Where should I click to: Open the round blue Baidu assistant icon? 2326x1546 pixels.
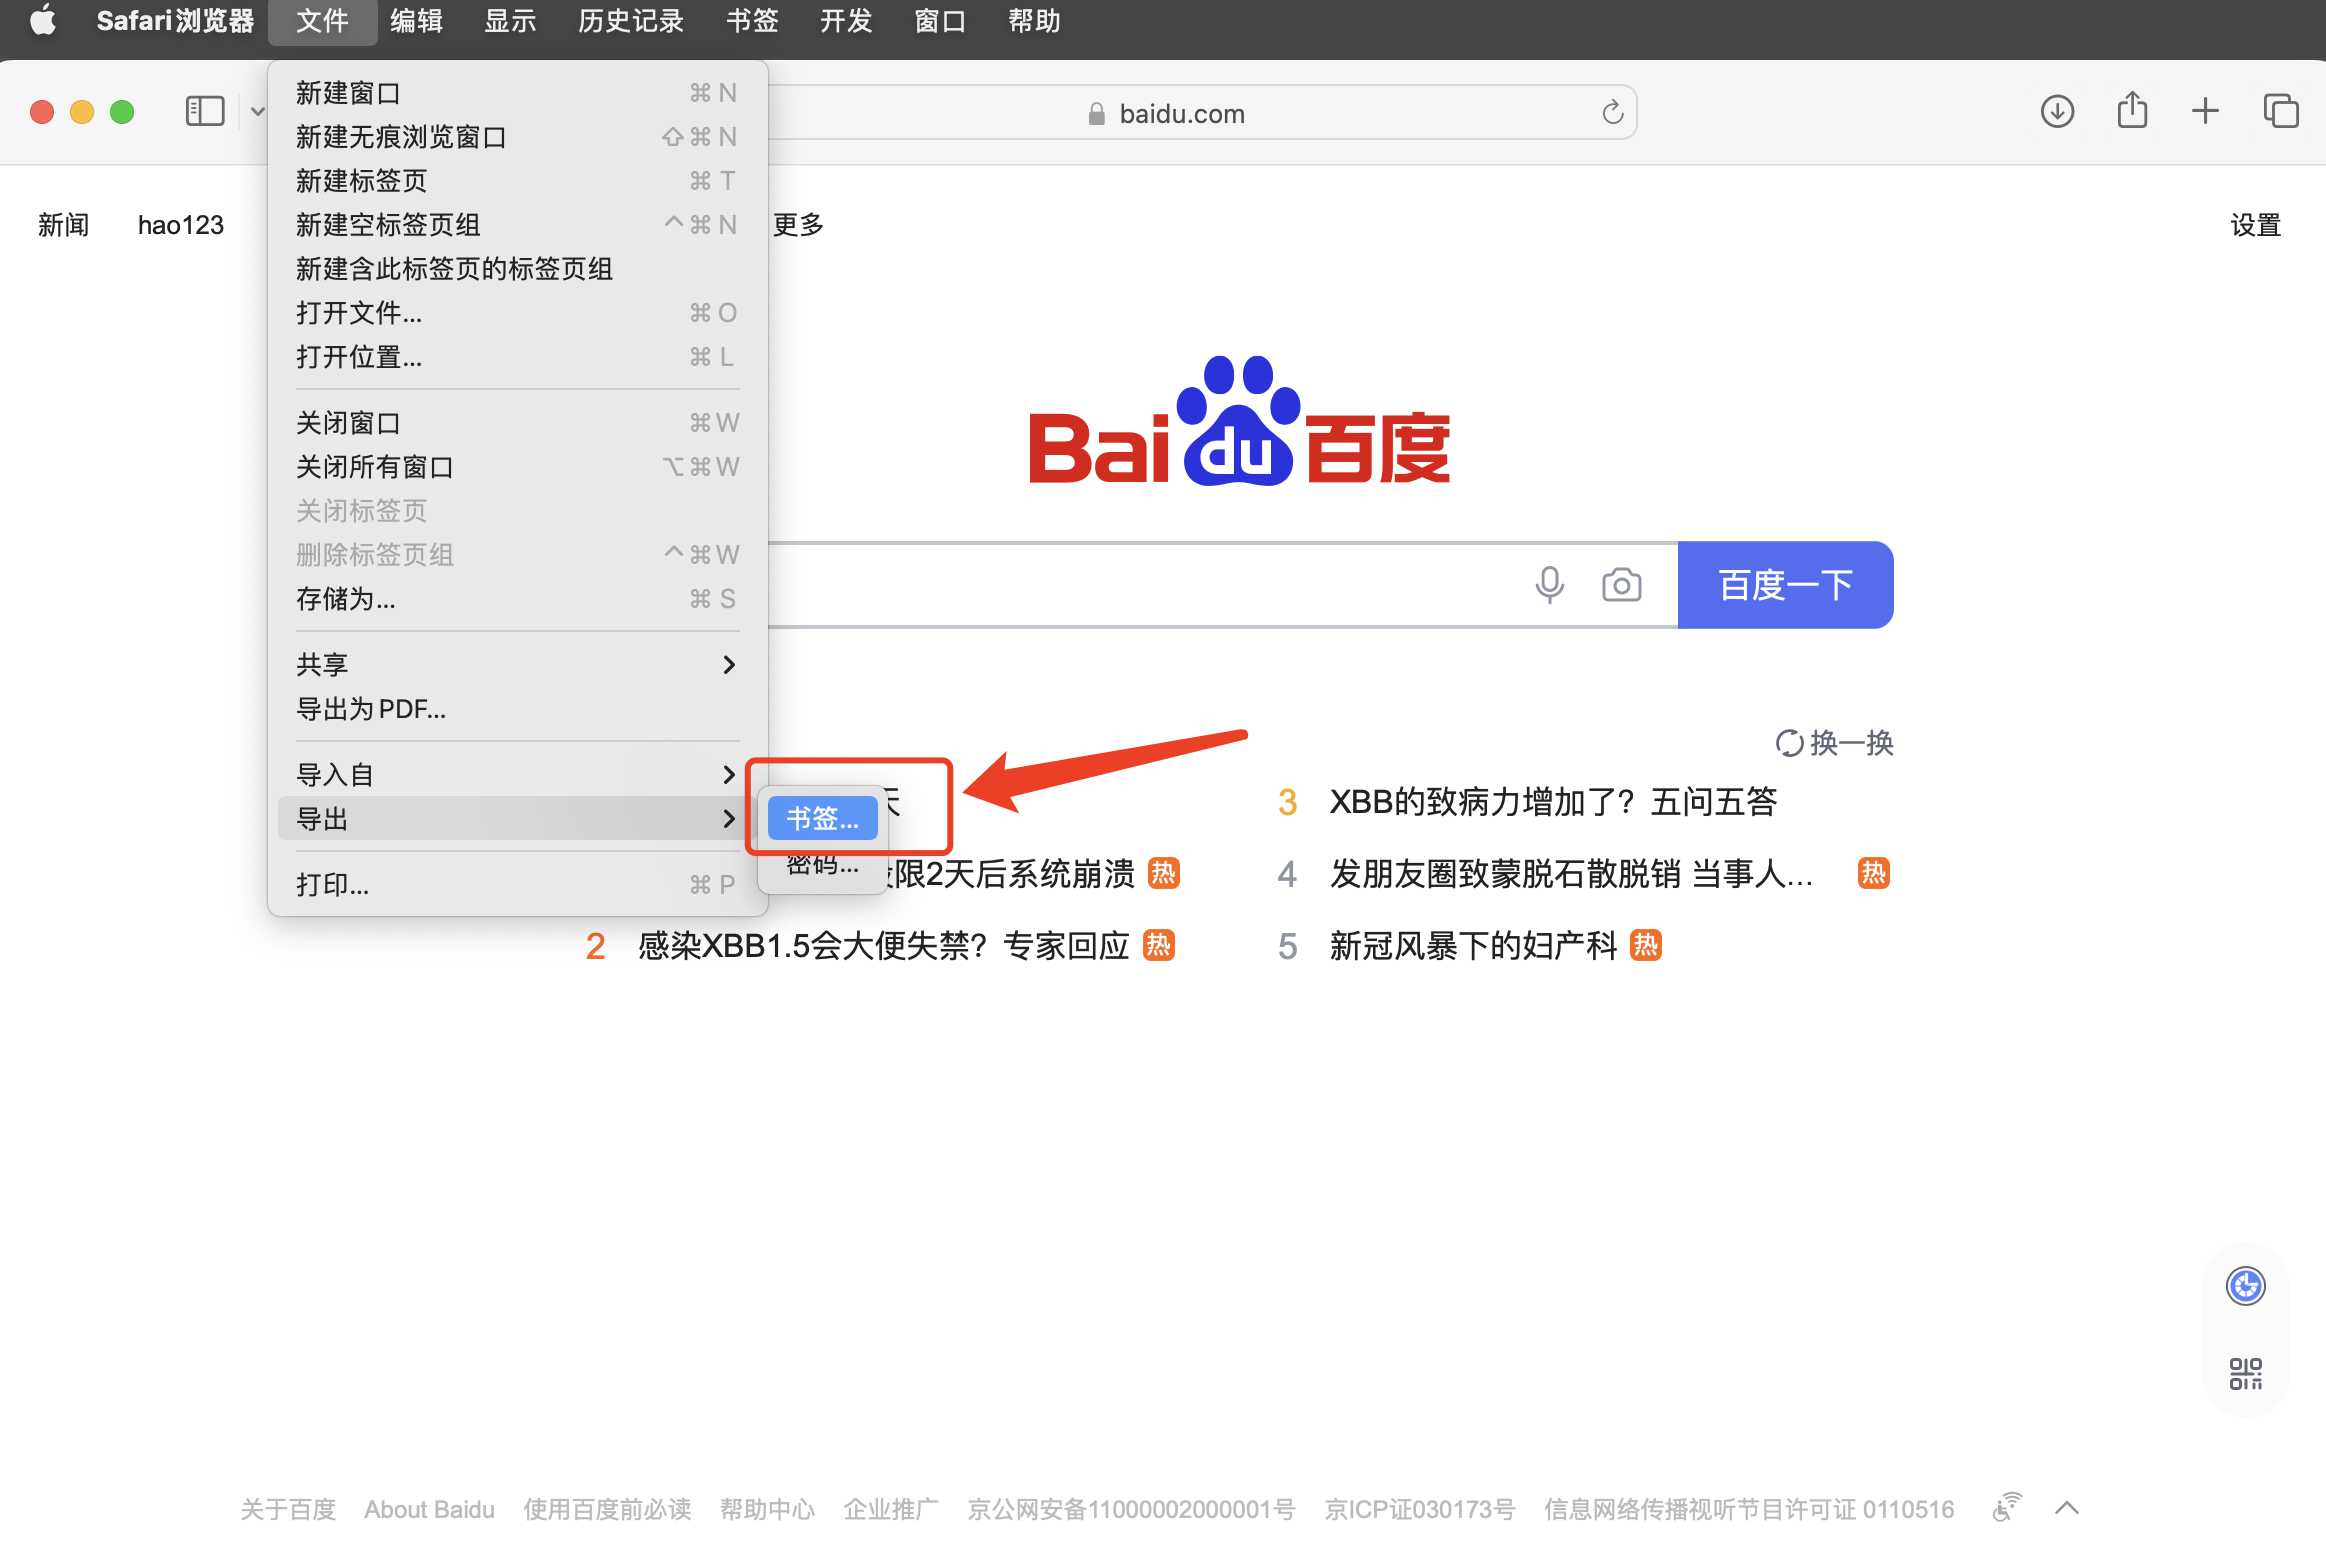pyautogui.click(x=2245, y=1286)
